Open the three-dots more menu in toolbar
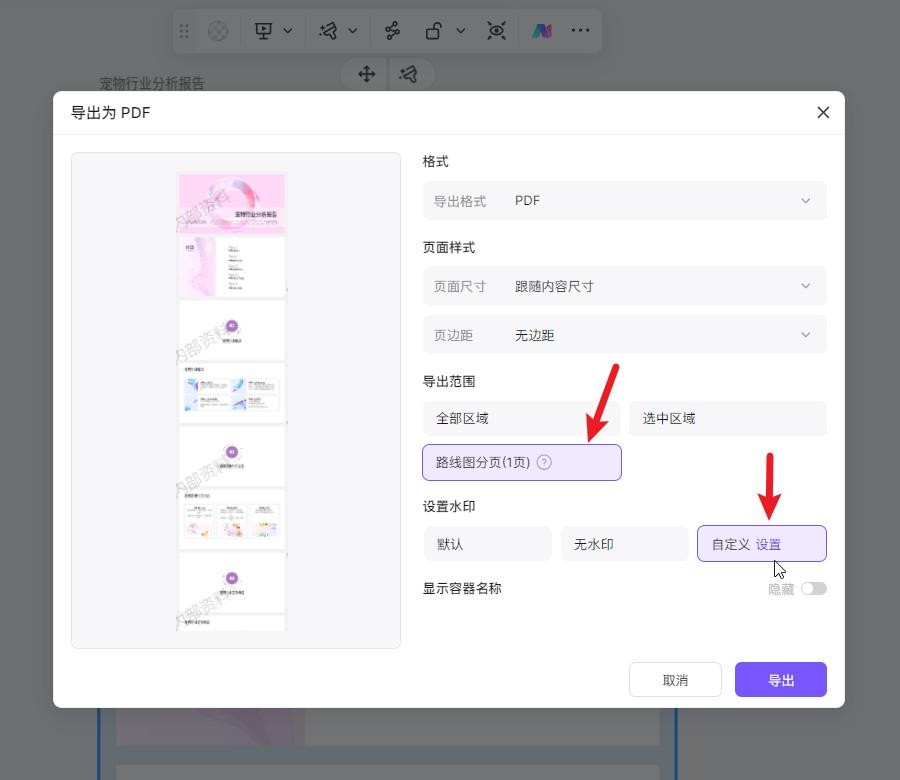The image size is (900, 780). [580, 31]
